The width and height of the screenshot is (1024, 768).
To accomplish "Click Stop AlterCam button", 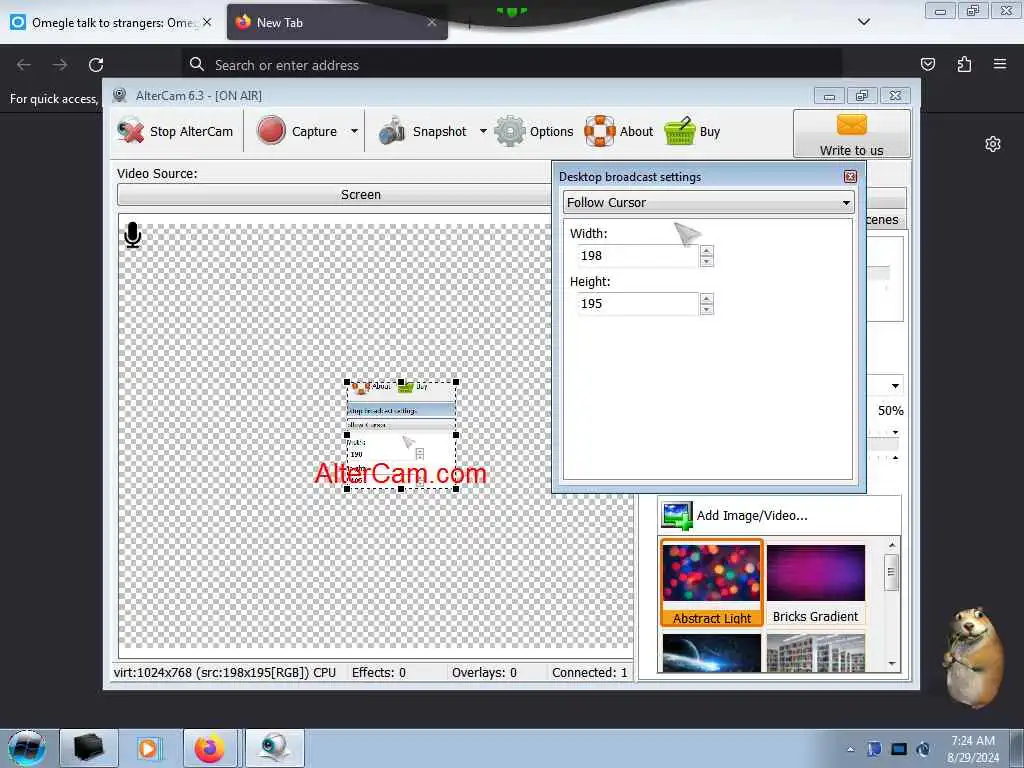I will 175,131.
